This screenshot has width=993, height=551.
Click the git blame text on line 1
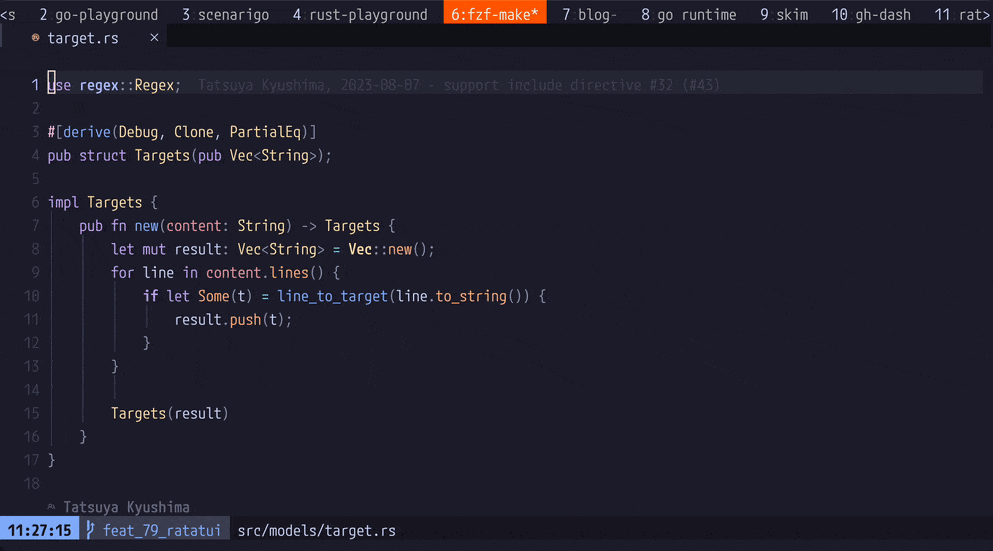pyautogui.click(x=458, y=85)
